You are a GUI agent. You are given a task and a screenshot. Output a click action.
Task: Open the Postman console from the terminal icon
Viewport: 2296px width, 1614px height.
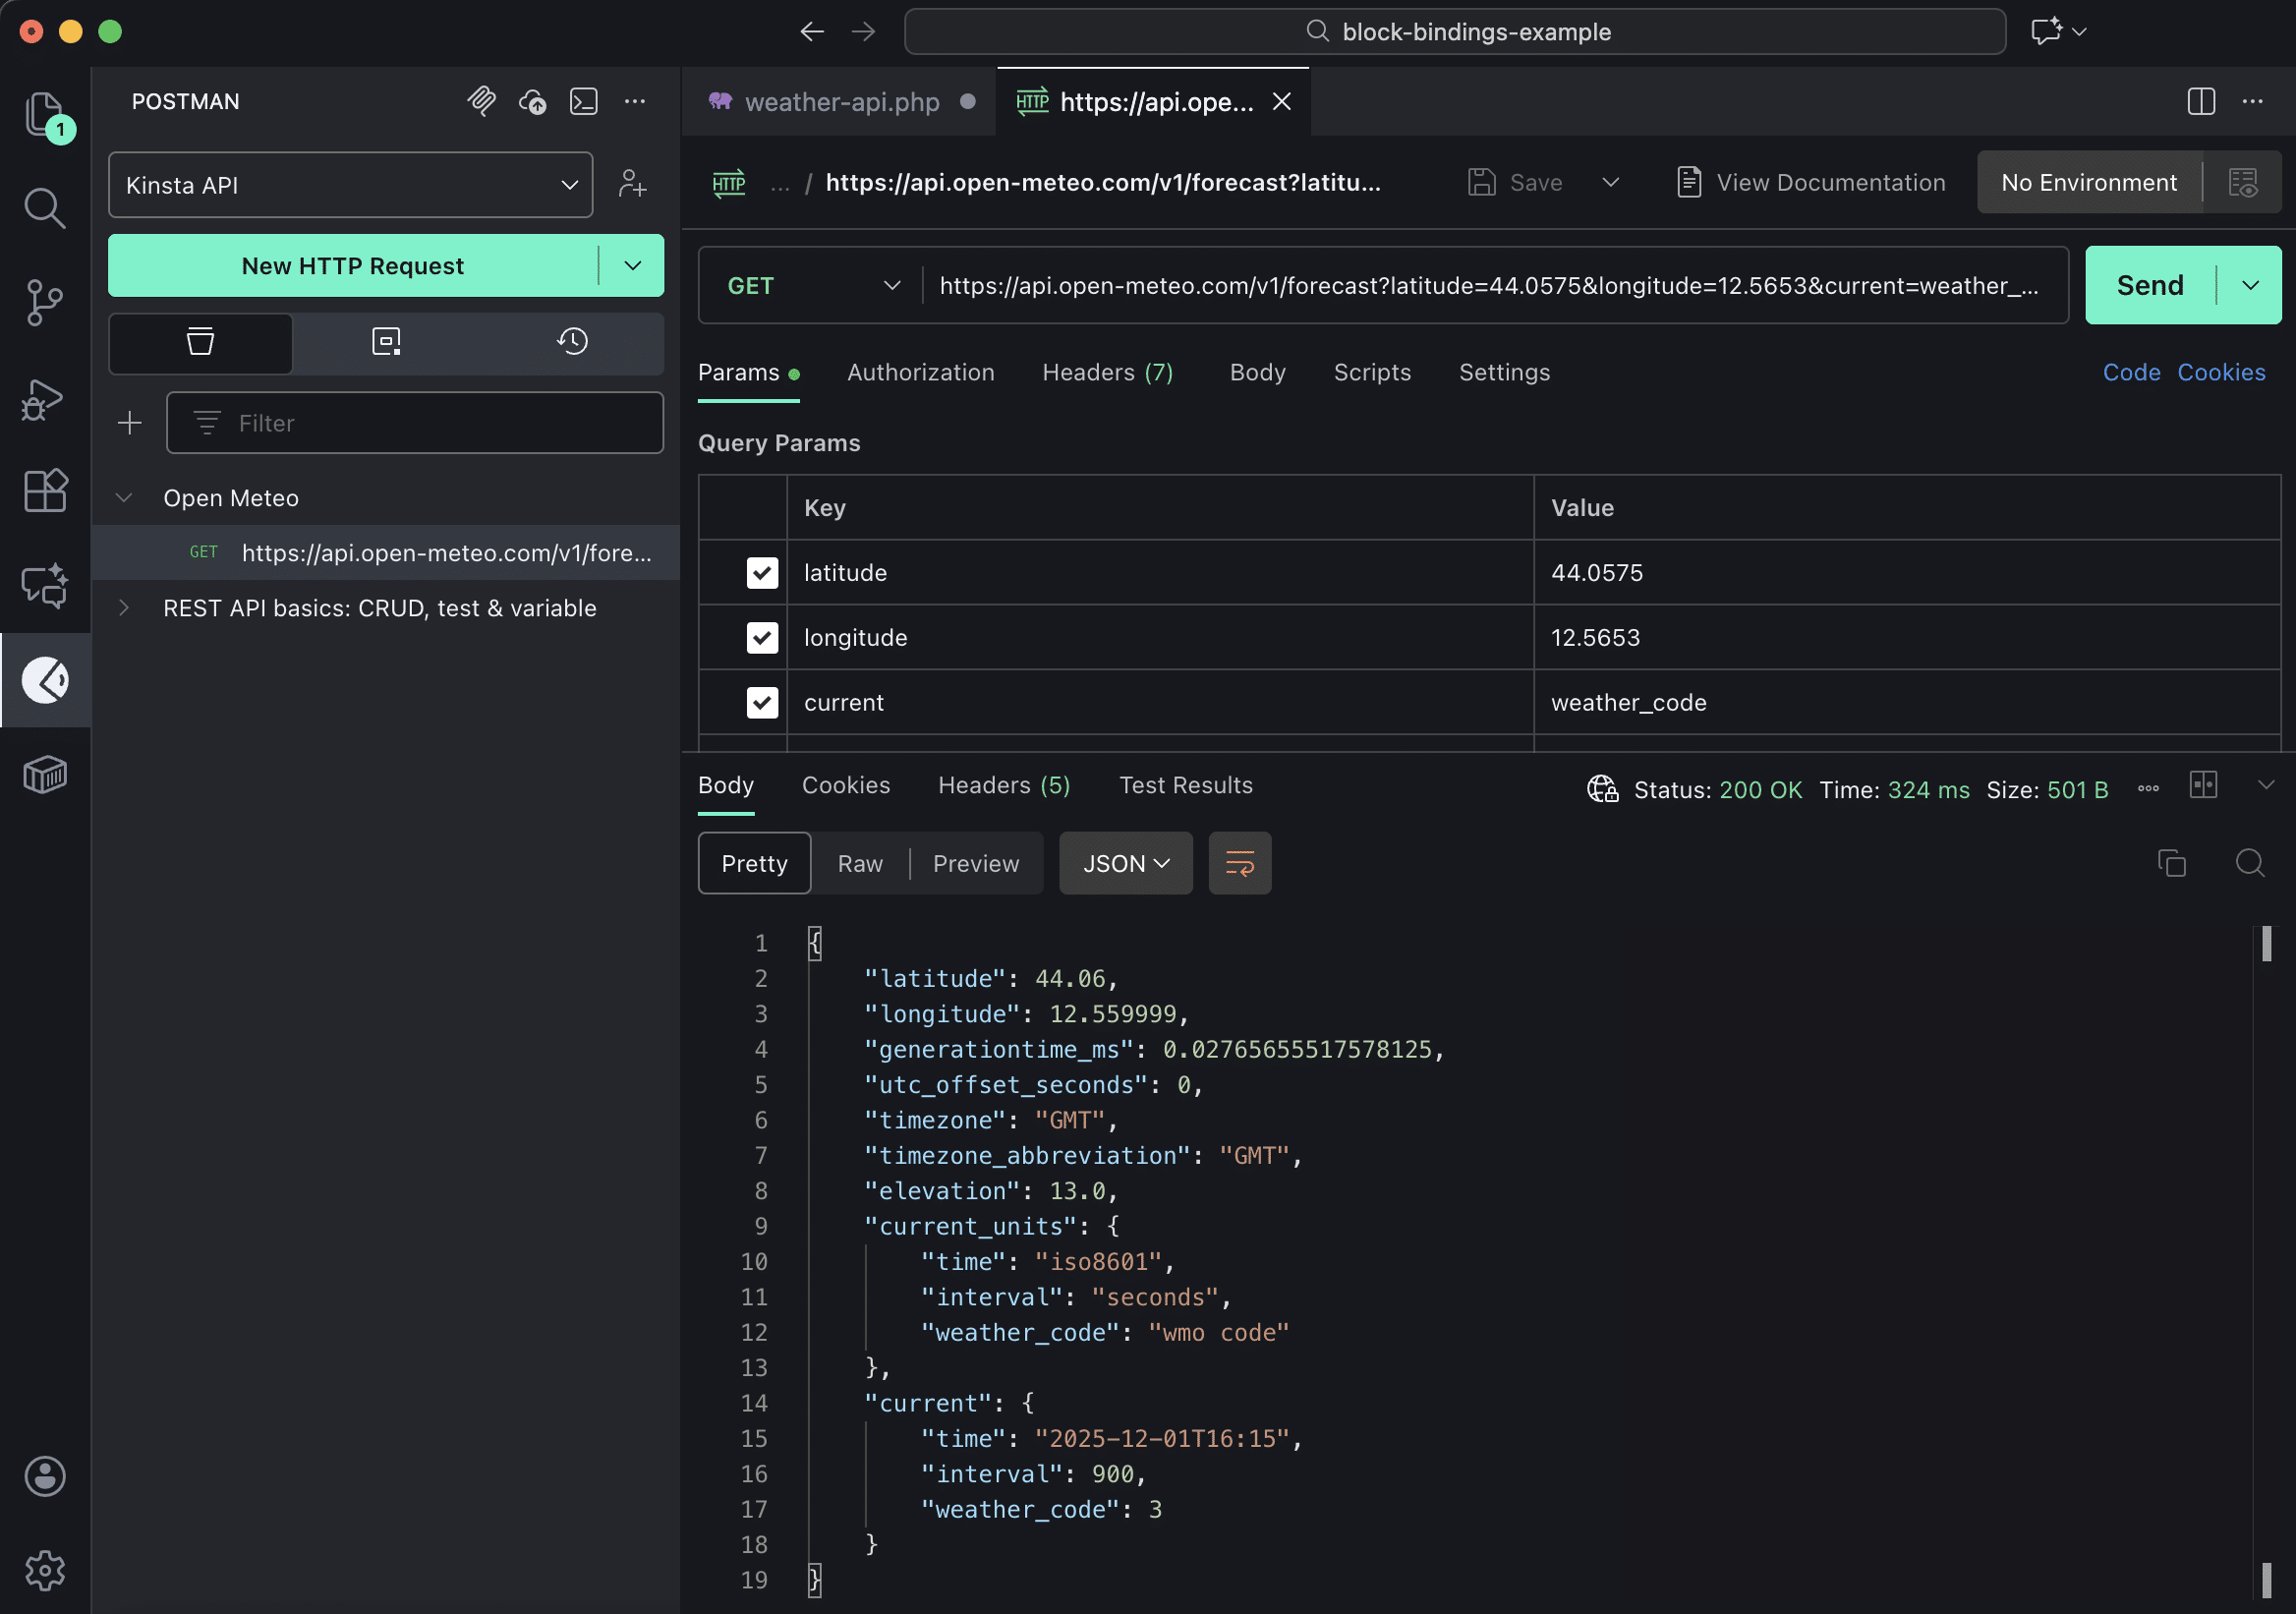[x=585, y=101]
